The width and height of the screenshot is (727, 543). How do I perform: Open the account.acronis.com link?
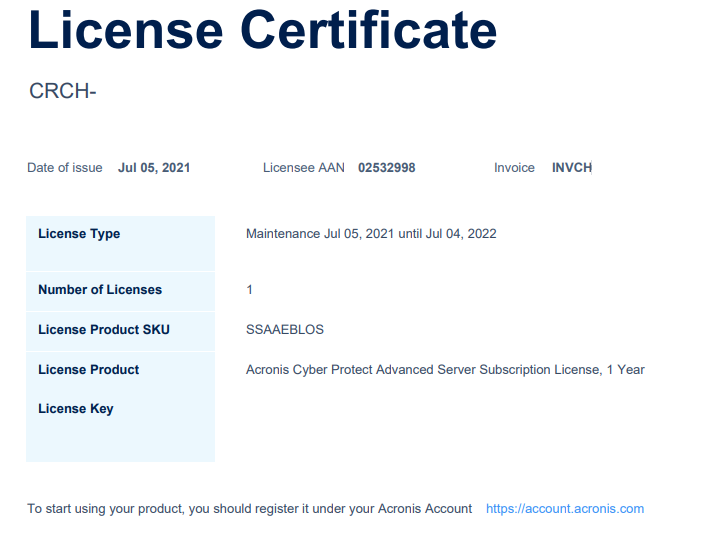[x=565, y=509]
